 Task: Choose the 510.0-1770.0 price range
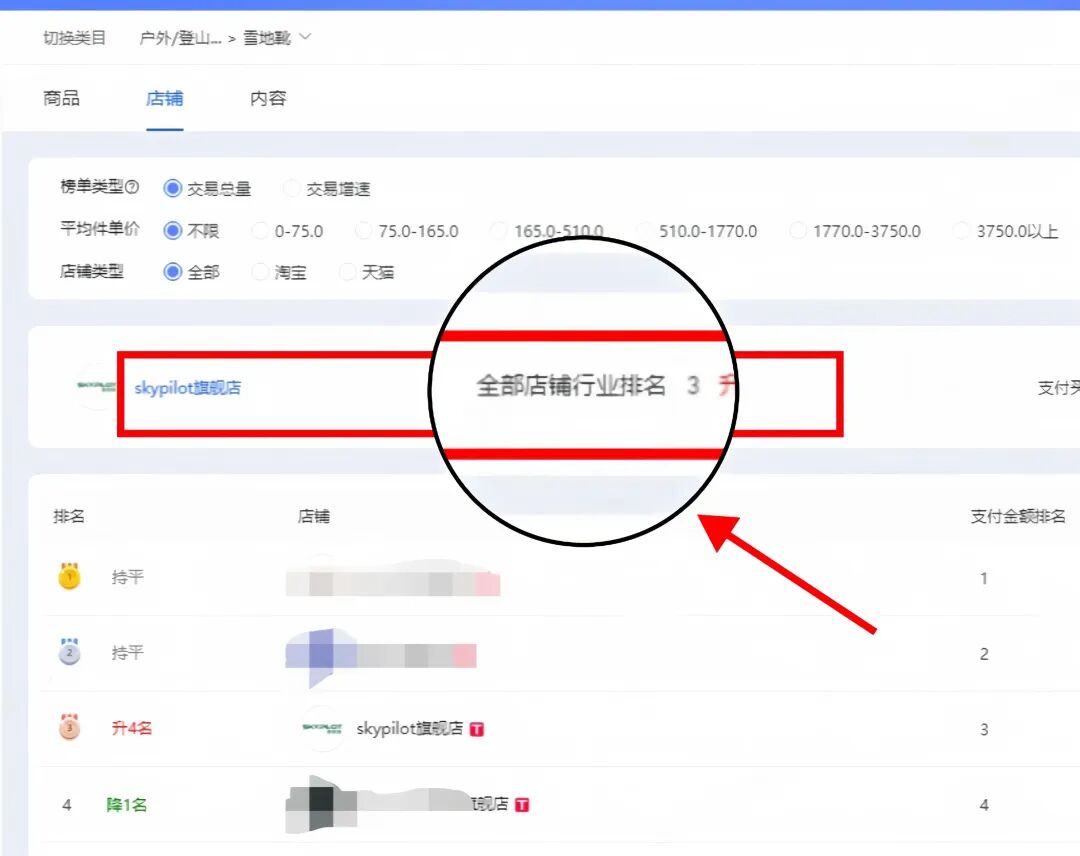point(644,230)
